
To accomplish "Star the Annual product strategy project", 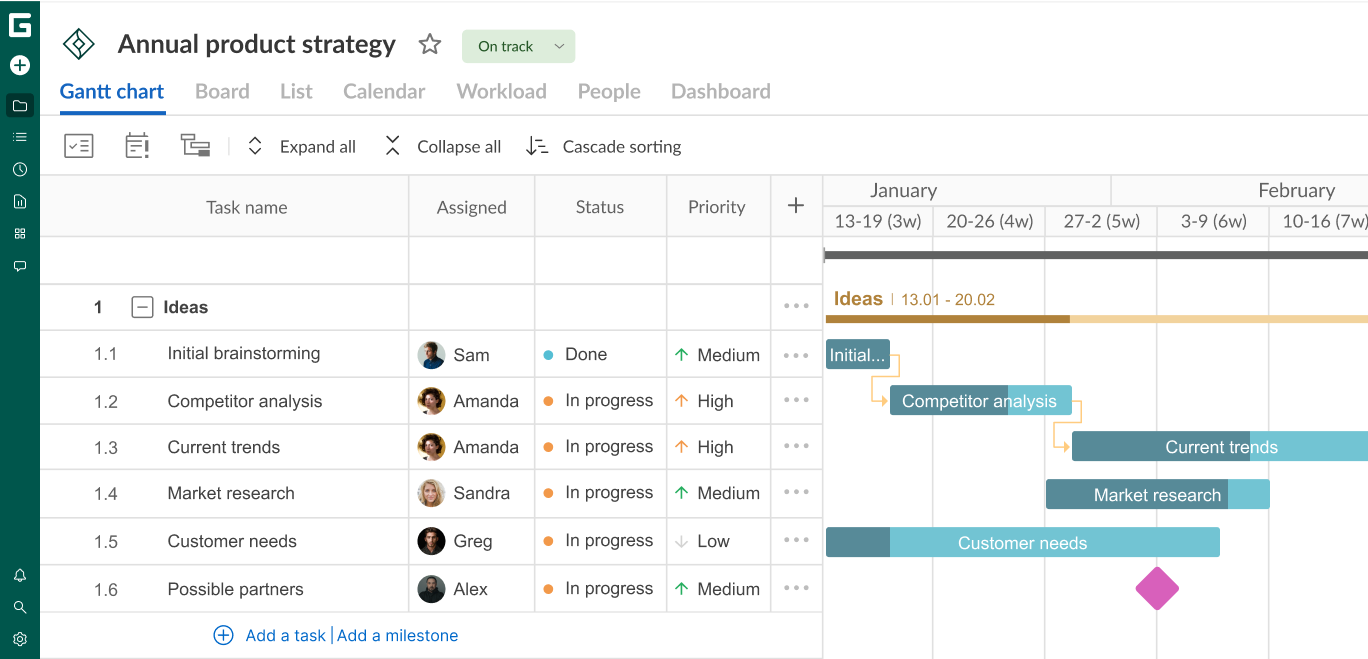I will 429,44.
